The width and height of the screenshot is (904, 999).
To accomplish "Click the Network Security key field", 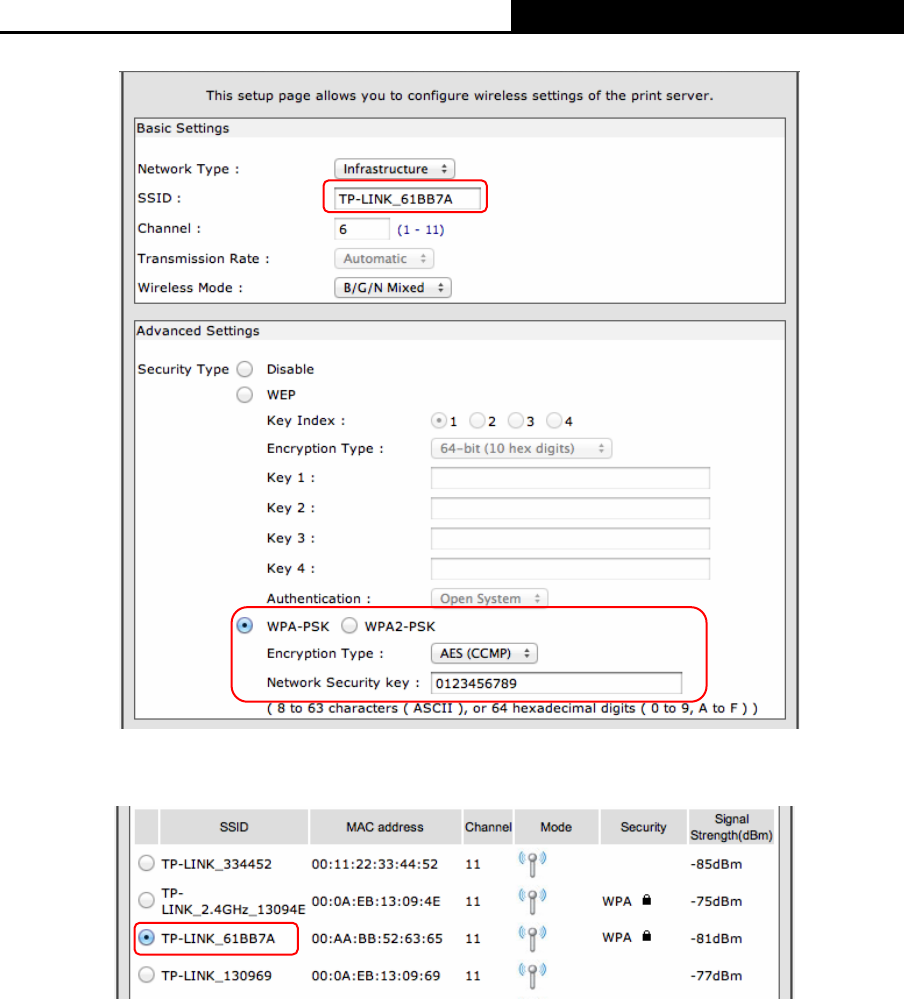I will (556, 683).
